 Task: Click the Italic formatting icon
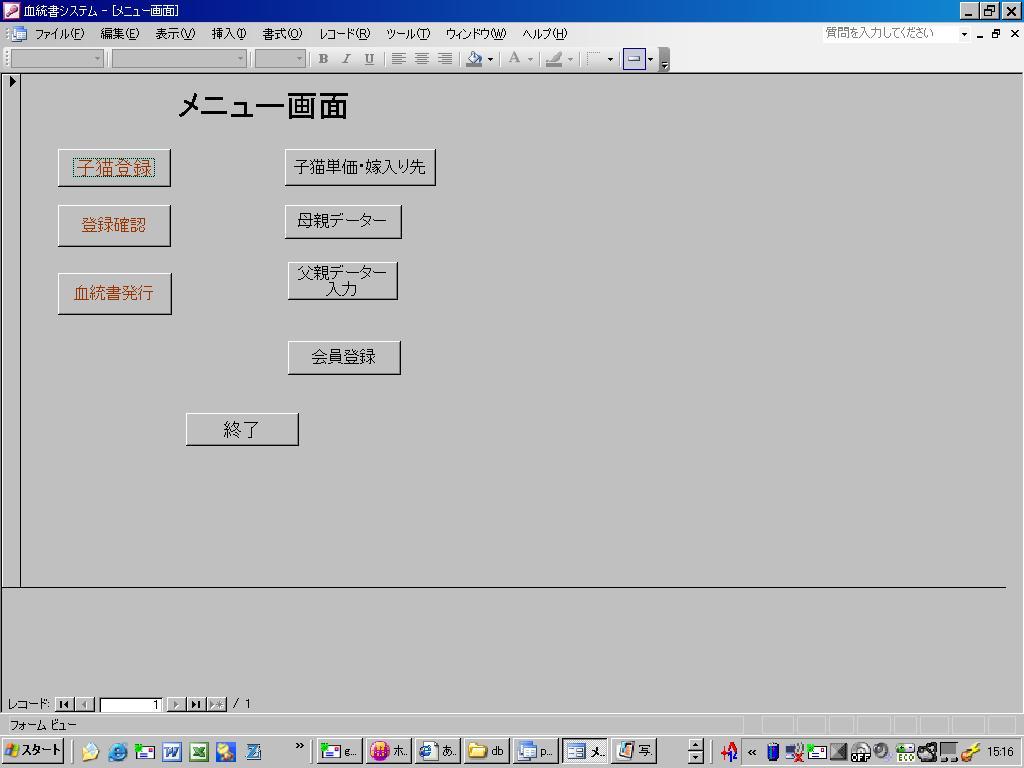(x=346, y=59)
